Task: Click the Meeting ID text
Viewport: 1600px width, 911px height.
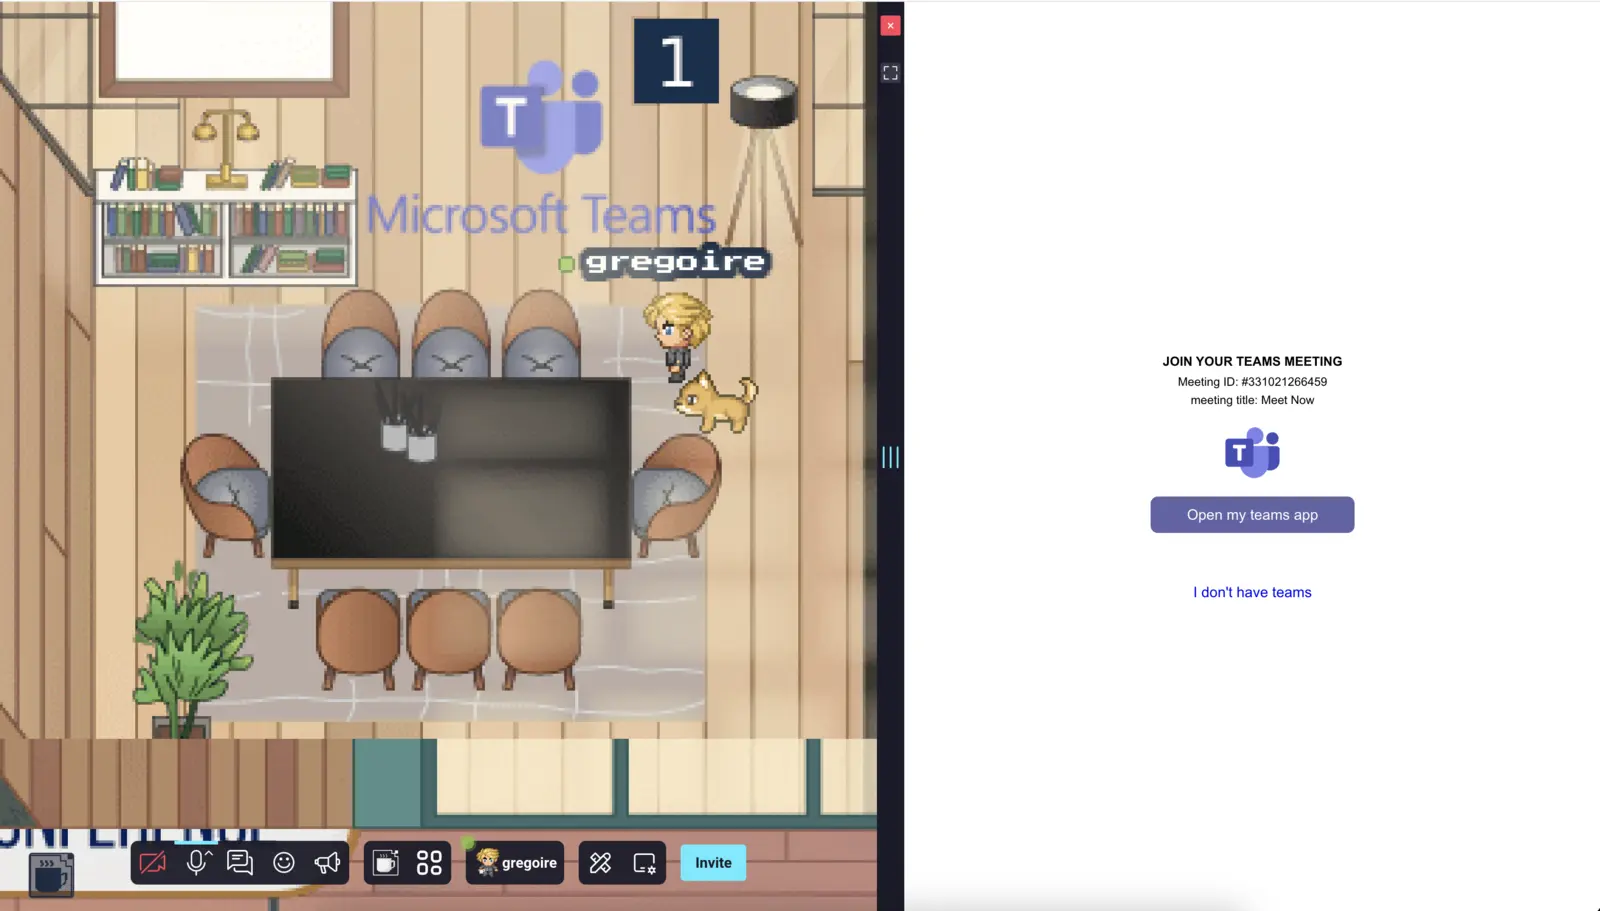Action: pos(1252,382)
